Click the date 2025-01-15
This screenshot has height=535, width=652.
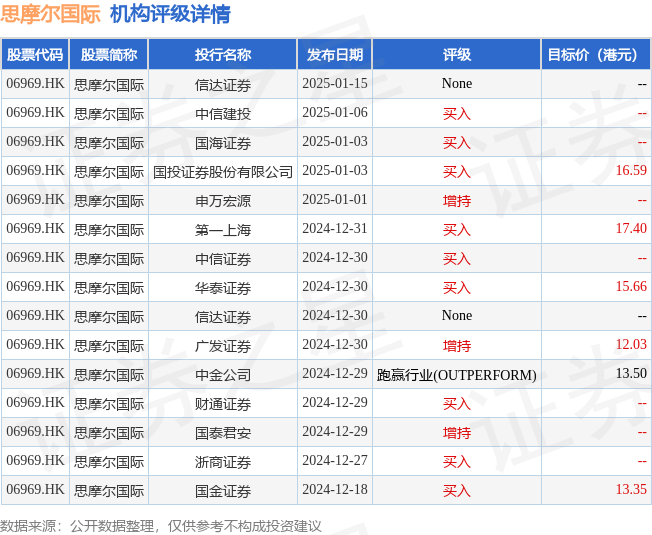[335, 84]
